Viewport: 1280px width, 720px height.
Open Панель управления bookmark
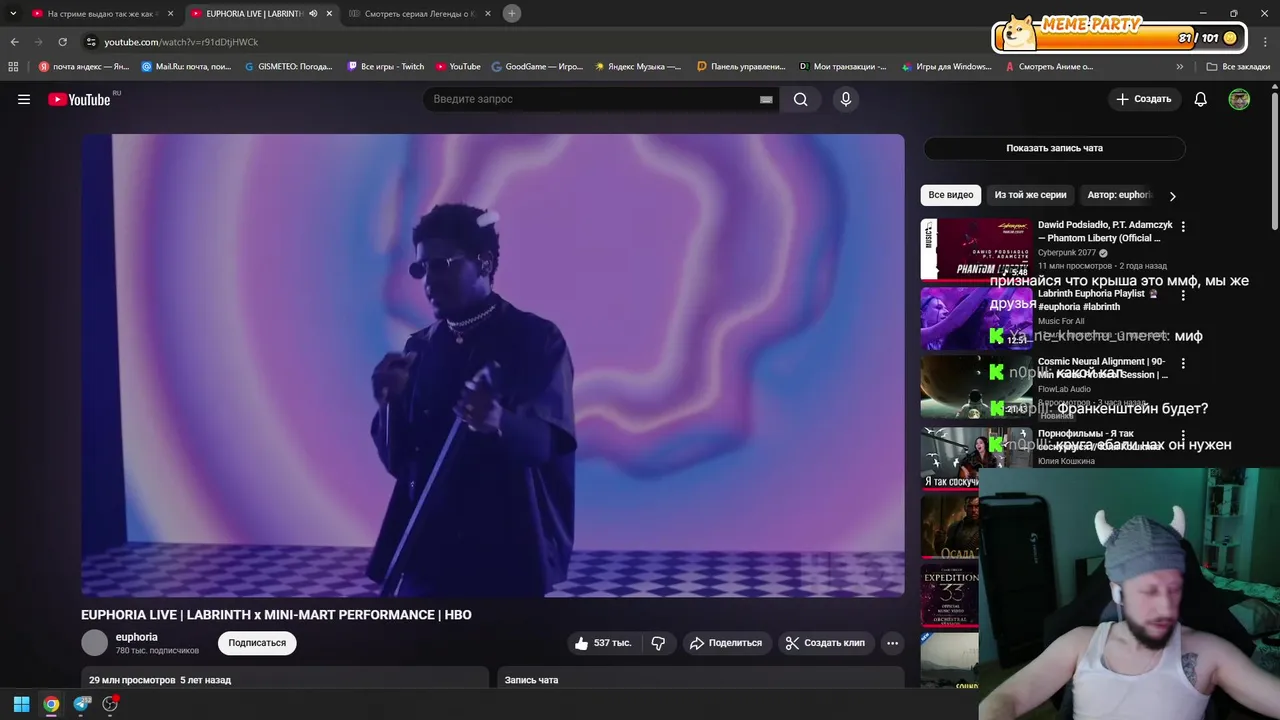tap(741, 67)
